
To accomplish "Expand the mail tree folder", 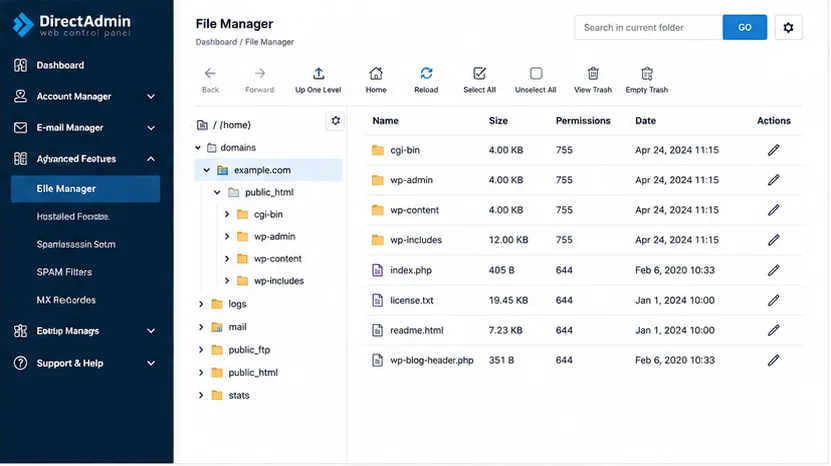I will [x=201, y=327].
